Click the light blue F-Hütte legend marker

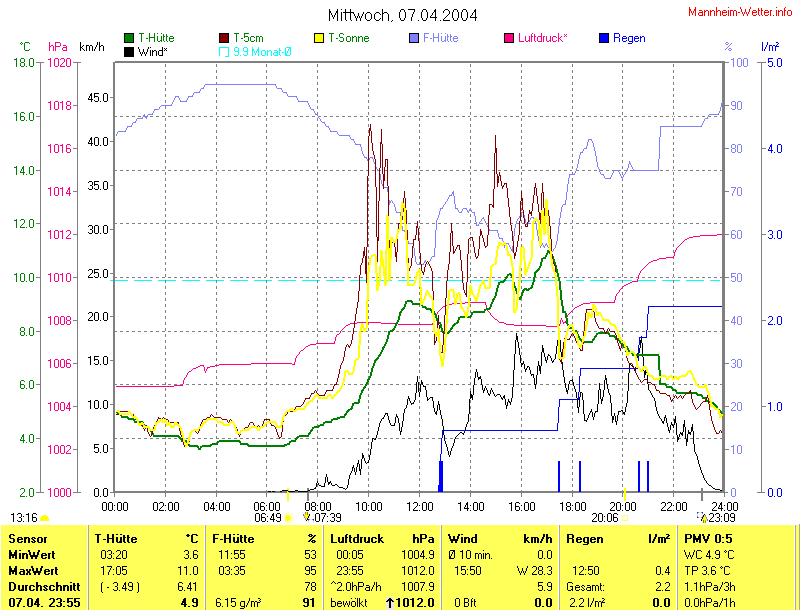(x=414, y=38)
